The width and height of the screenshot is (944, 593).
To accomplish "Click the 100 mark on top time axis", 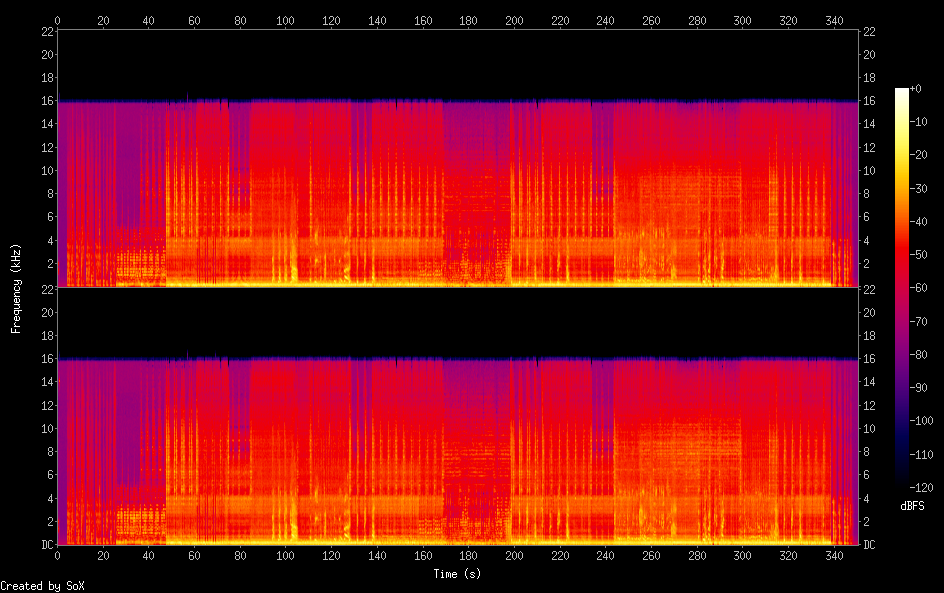I will click(x=286, y=20).
